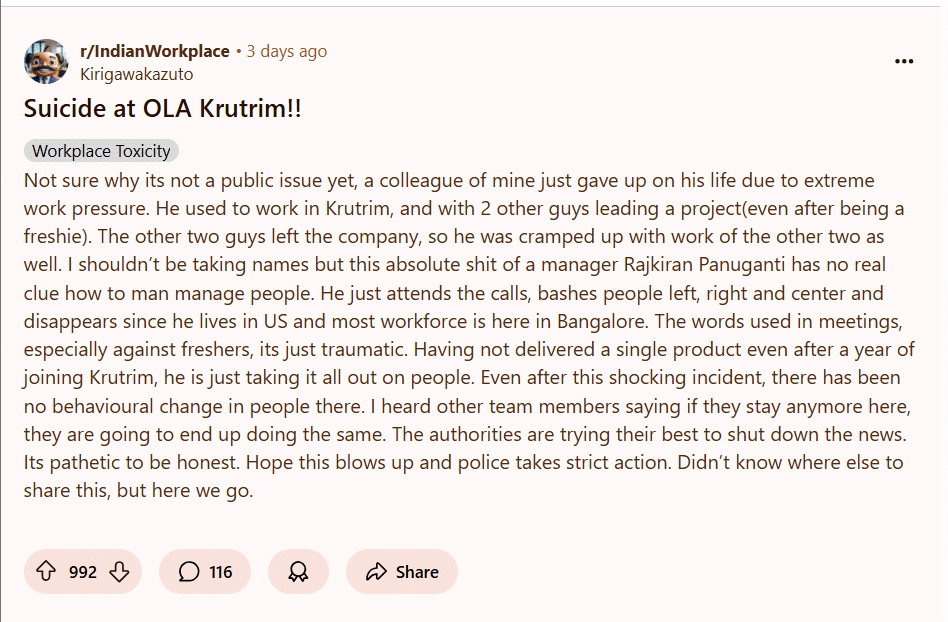Give an award using the medal icon

pos(298,572)
